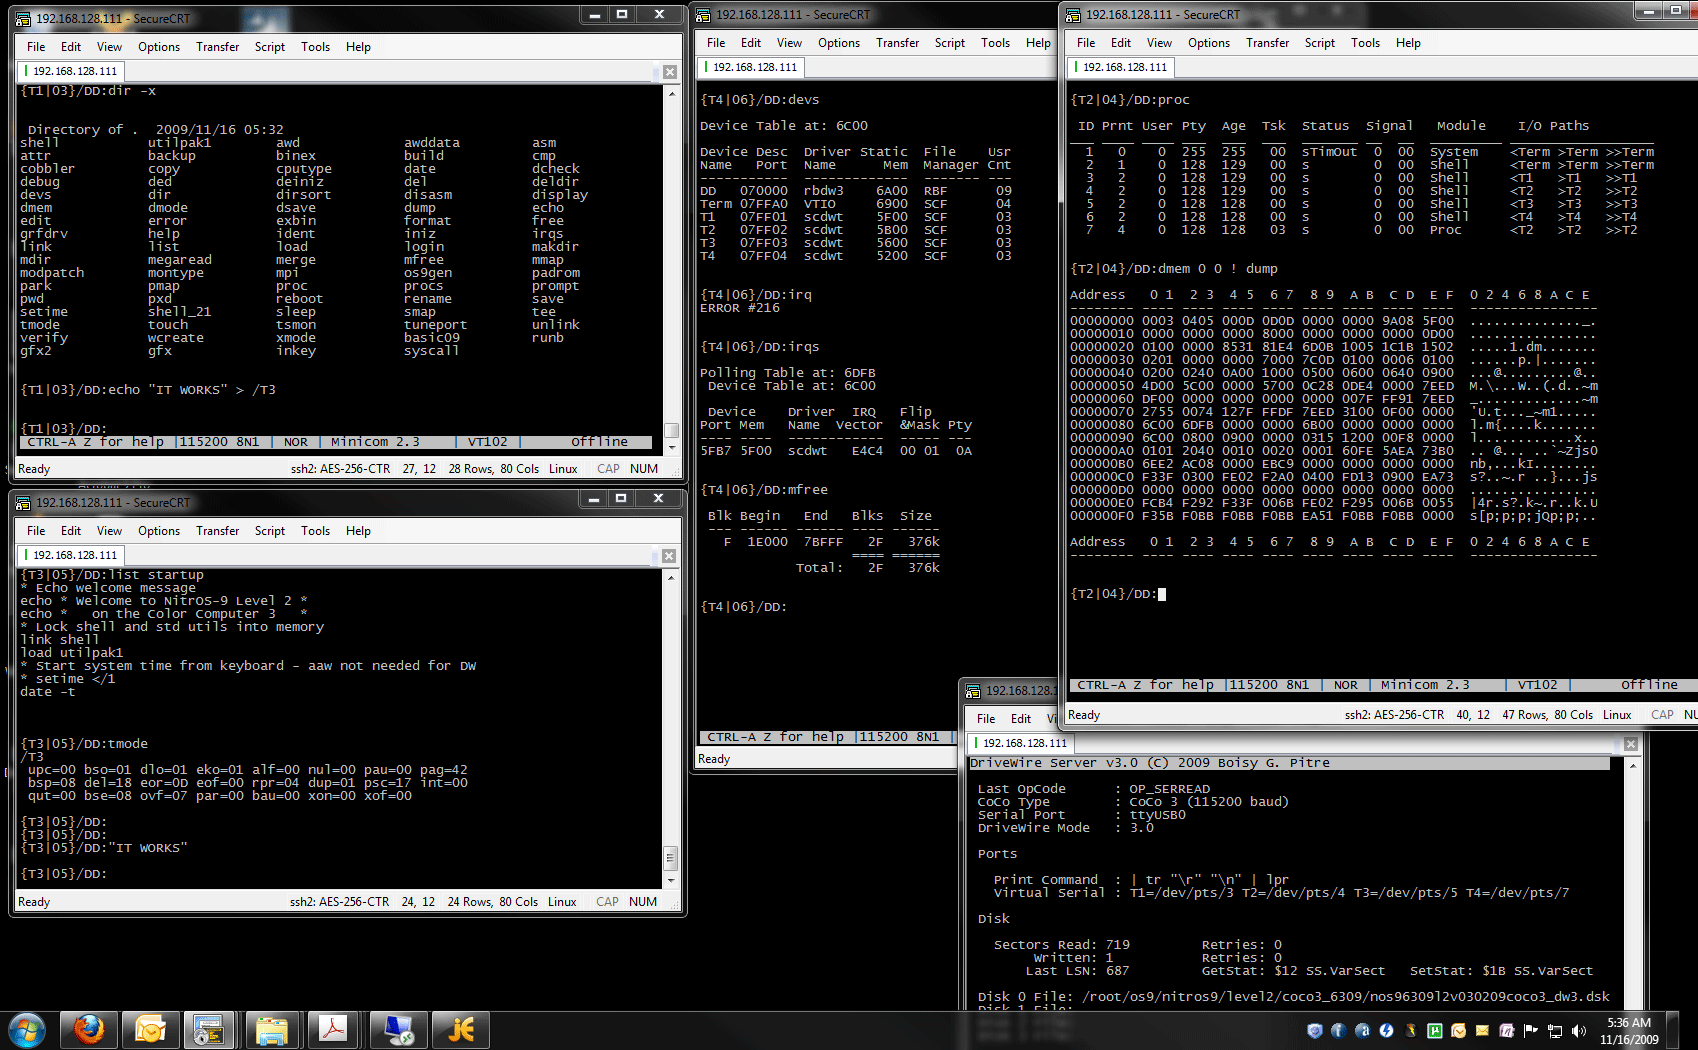Click the OneNote tray icon

coord(1507,1031)
